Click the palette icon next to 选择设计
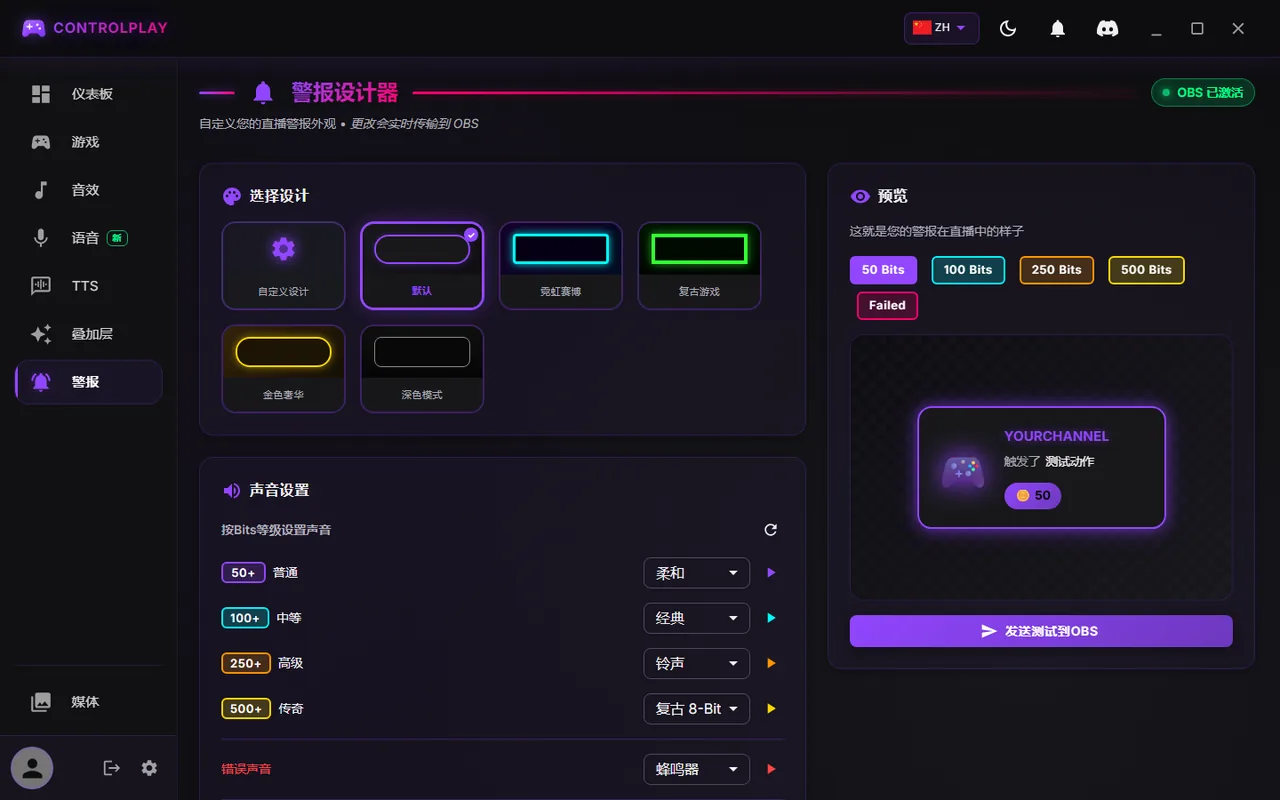This screenshot has height=800, width=1280. click(231, 196)
